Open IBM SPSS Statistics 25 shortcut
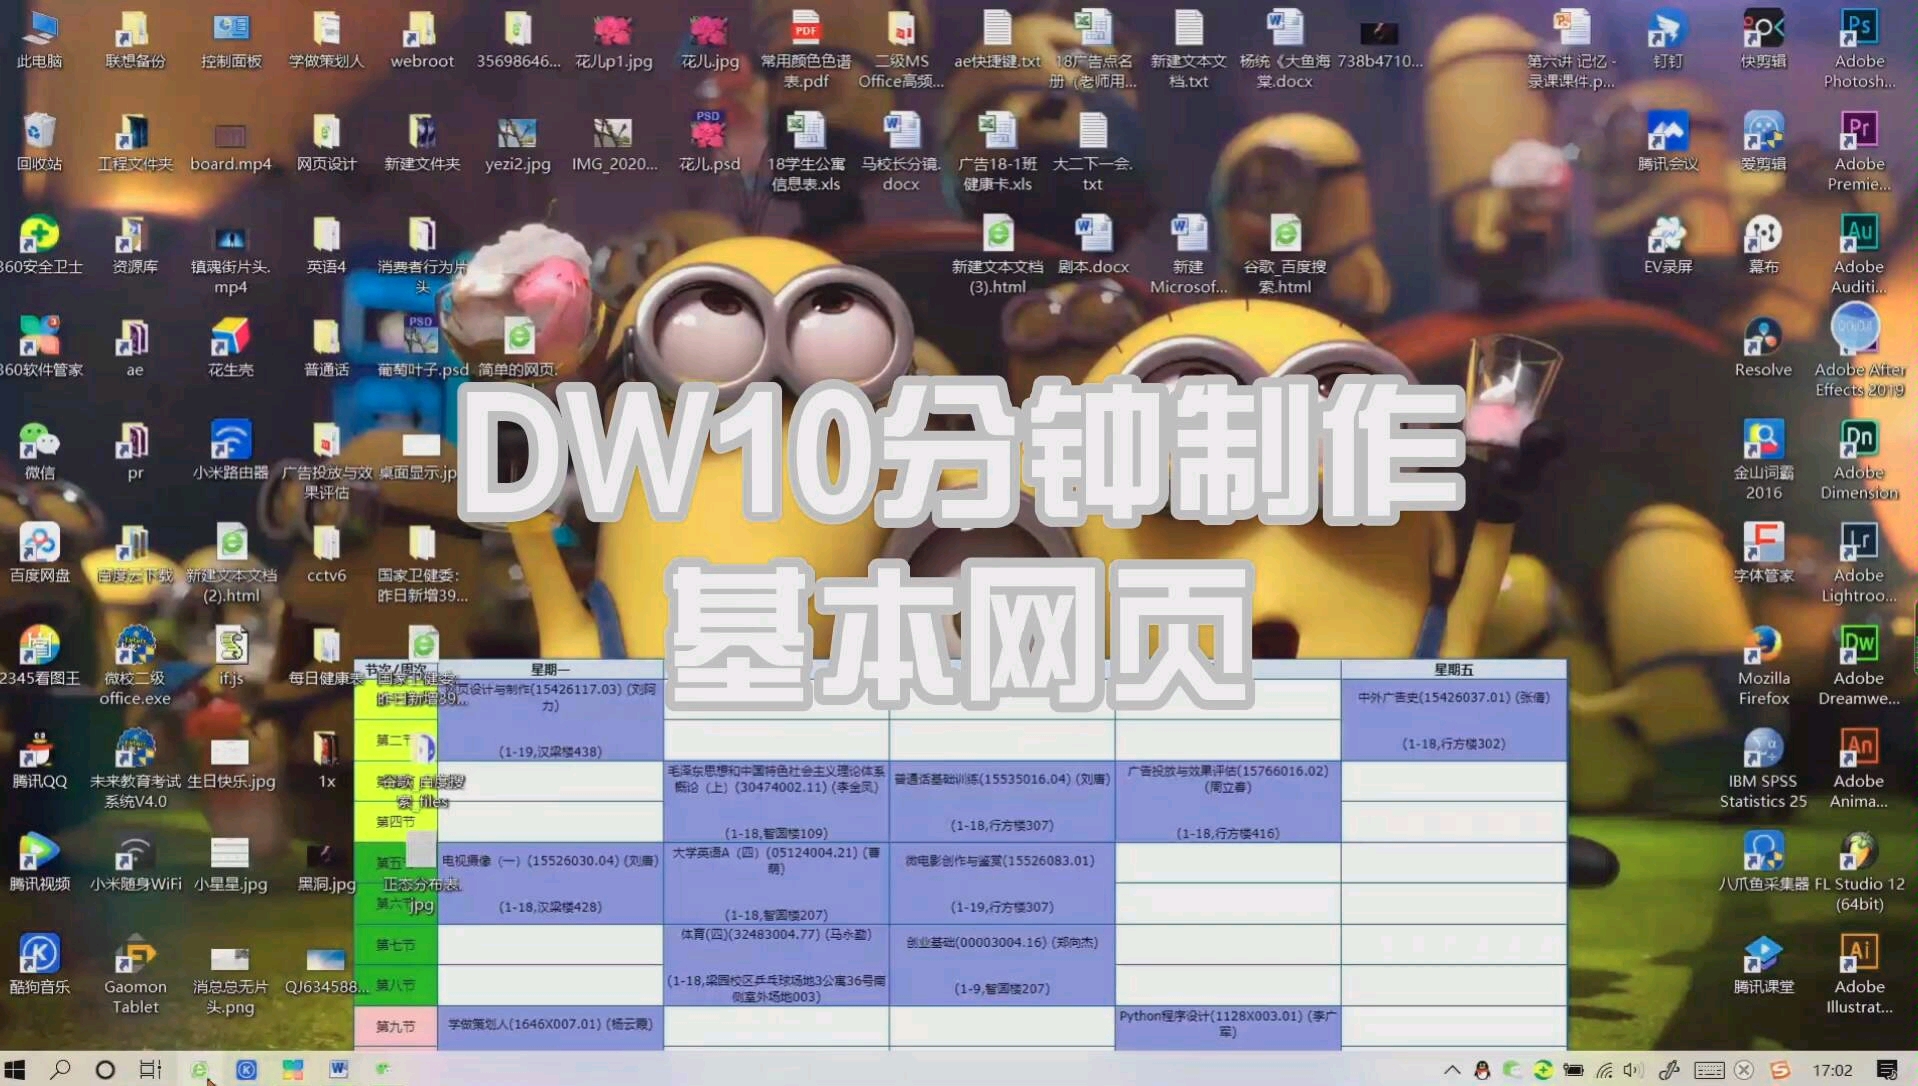This screenshot has height=1086, width=1918. tap(1763, 768)
